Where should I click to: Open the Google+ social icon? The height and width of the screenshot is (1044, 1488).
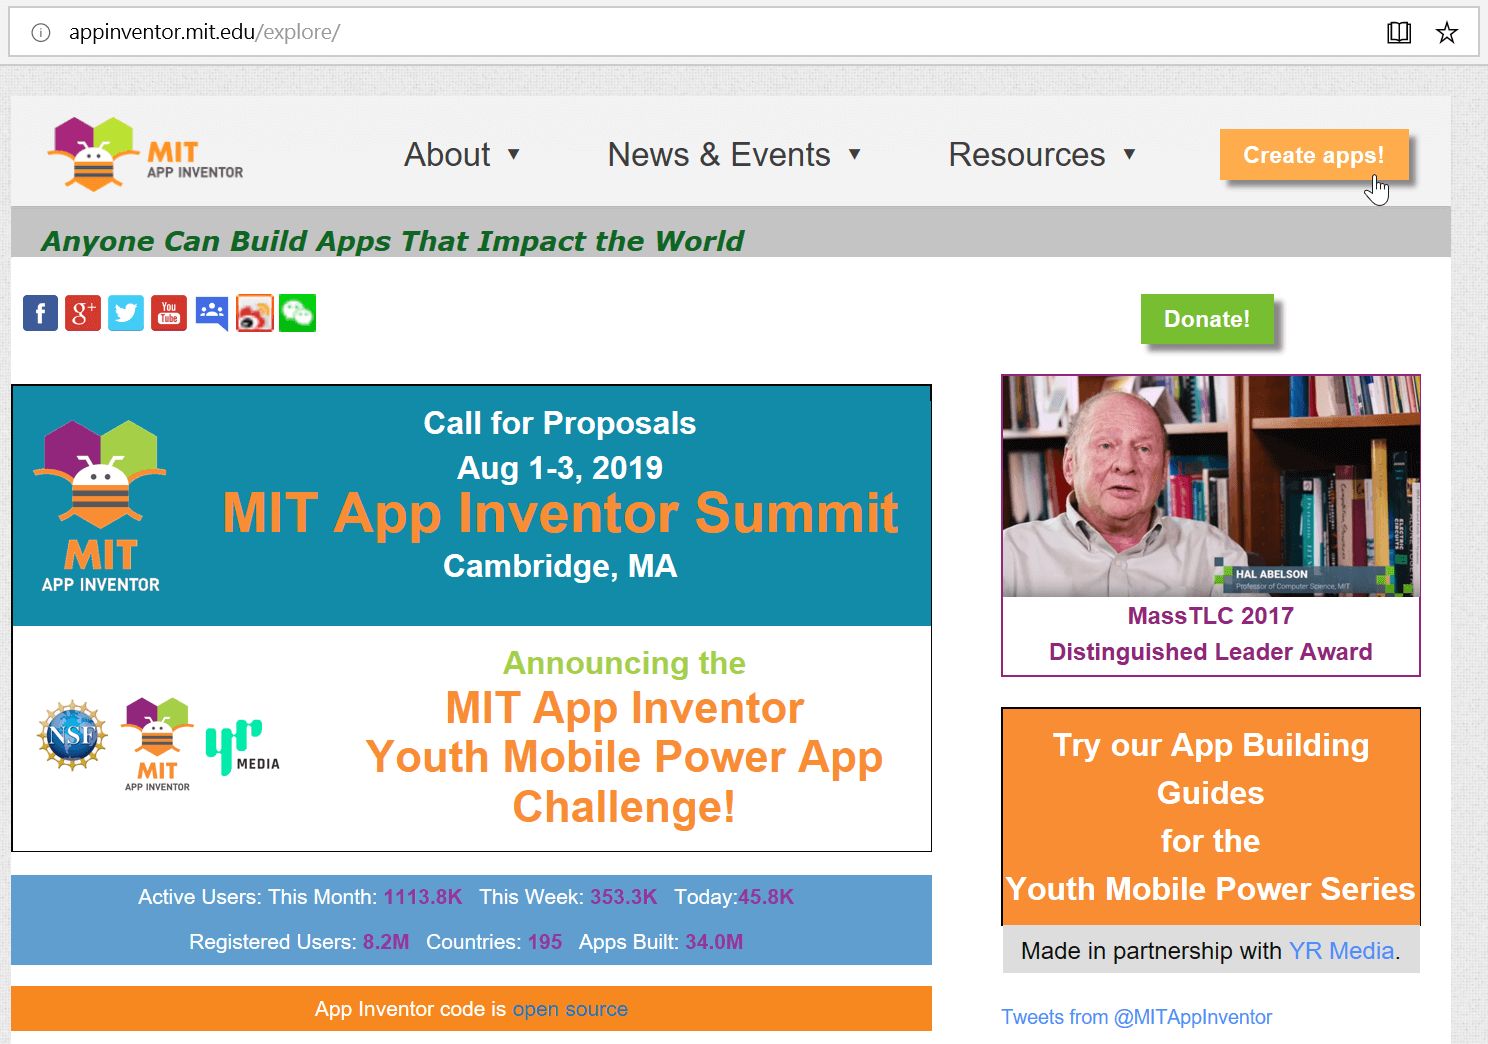click(83, 313)
